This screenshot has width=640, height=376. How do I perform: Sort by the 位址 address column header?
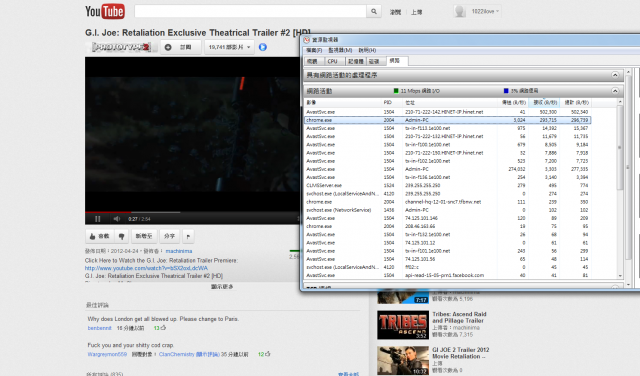click(x=450, y=102)
